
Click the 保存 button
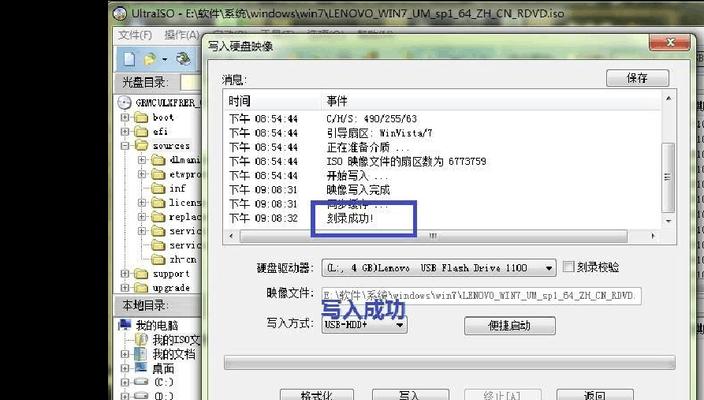click(x=637, y=78)
